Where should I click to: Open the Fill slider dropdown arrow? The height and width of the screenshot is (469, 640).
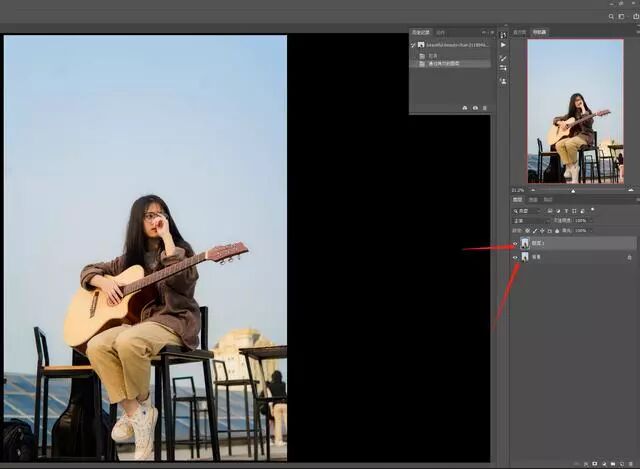[x=591, y=231]
